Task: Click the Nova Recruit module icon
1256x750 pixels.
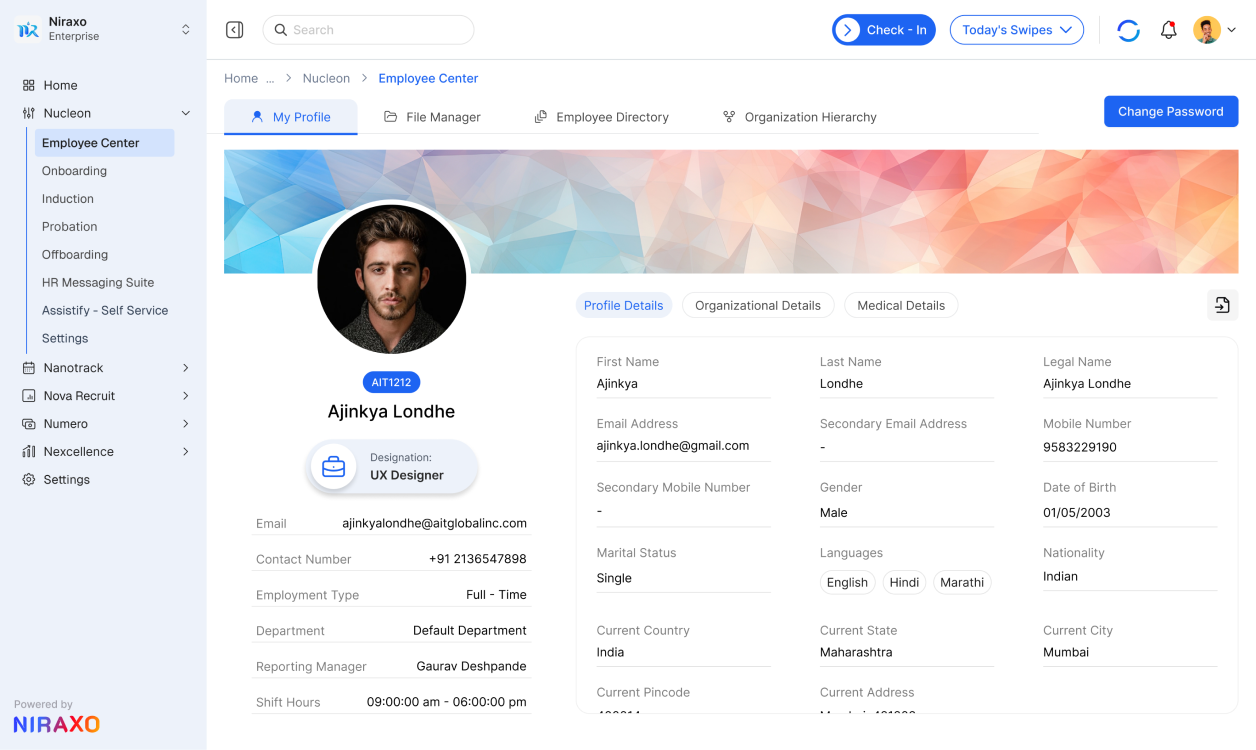Action: tap(28, 395)
